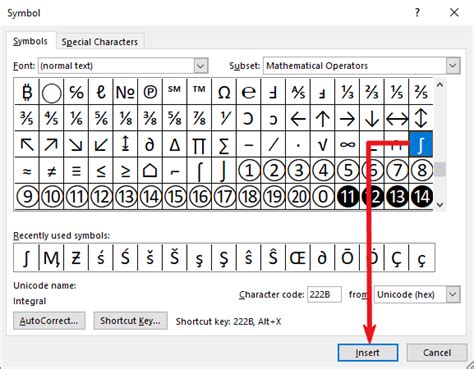Choose the square root √ symbol
The height and width of the screenshot is (369, 474).
coord(322,144)
